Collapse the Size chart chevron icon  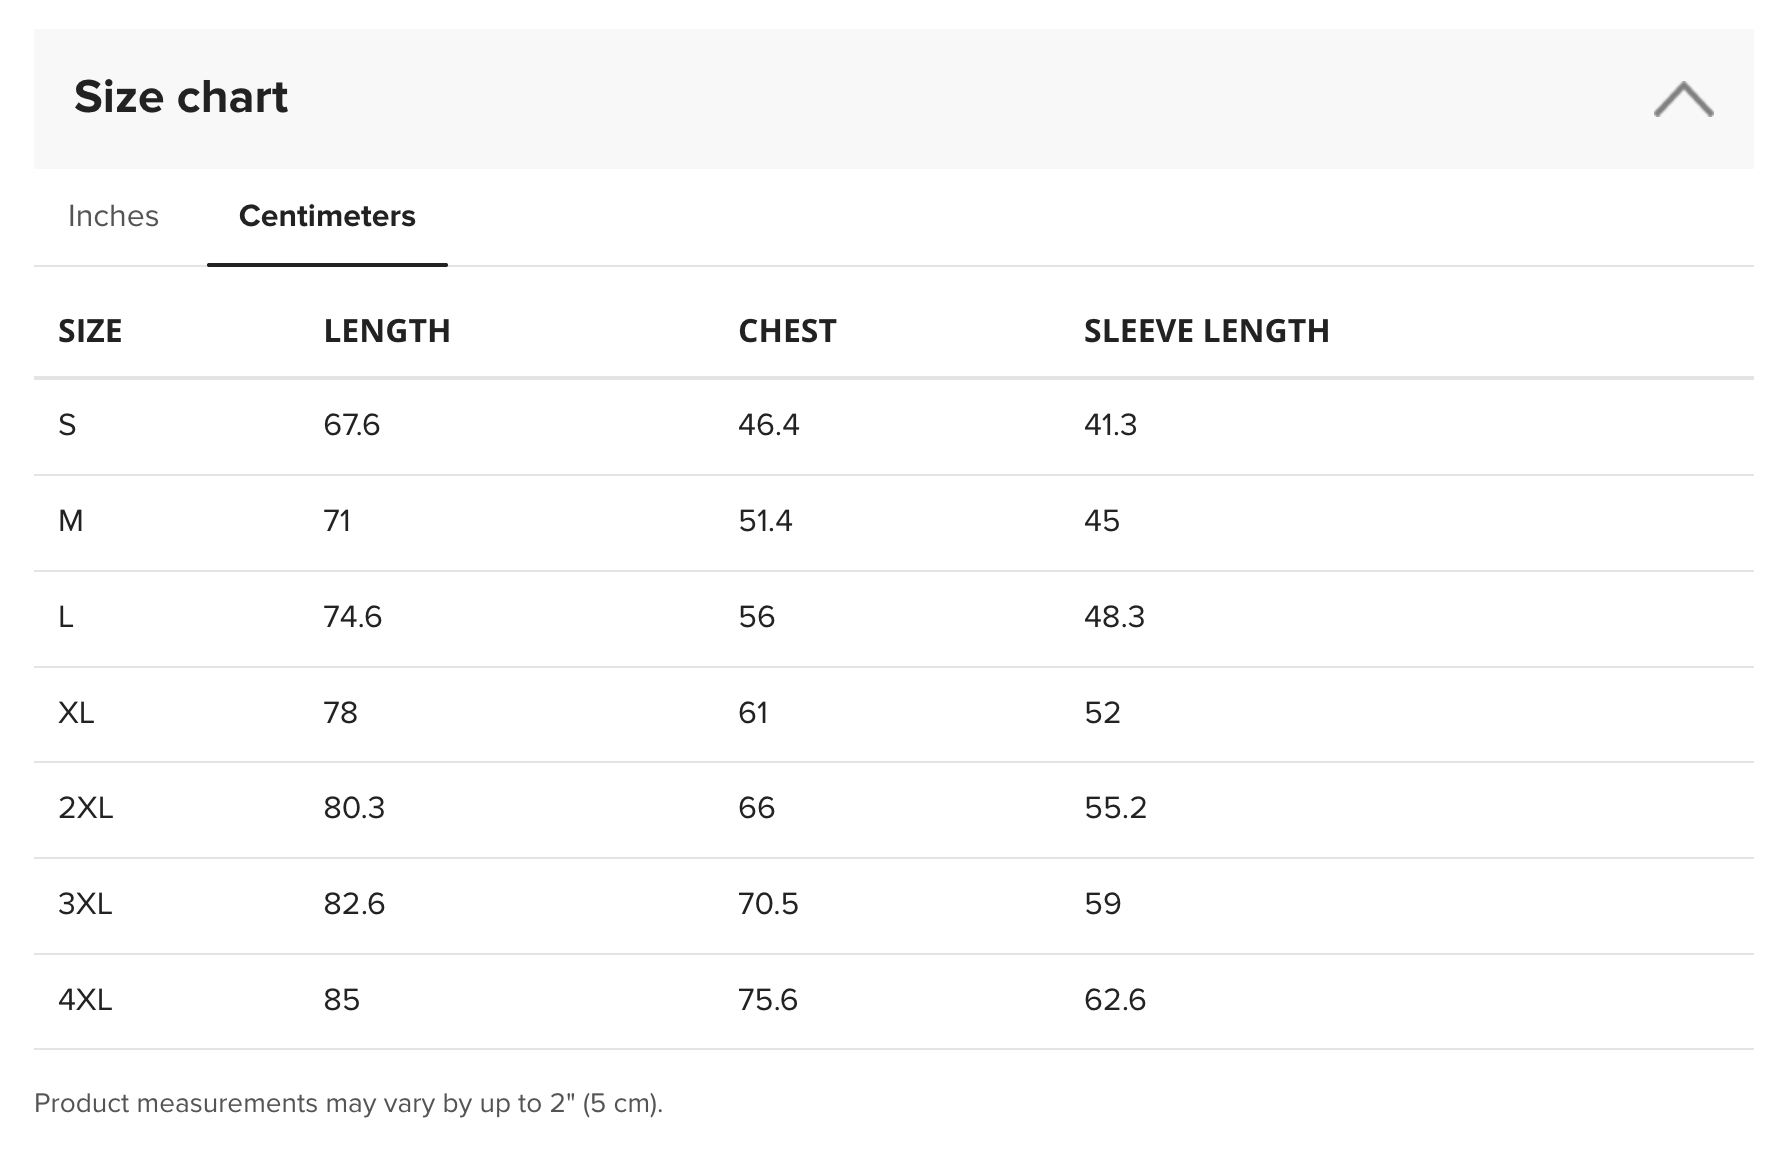coord(1683,99)
